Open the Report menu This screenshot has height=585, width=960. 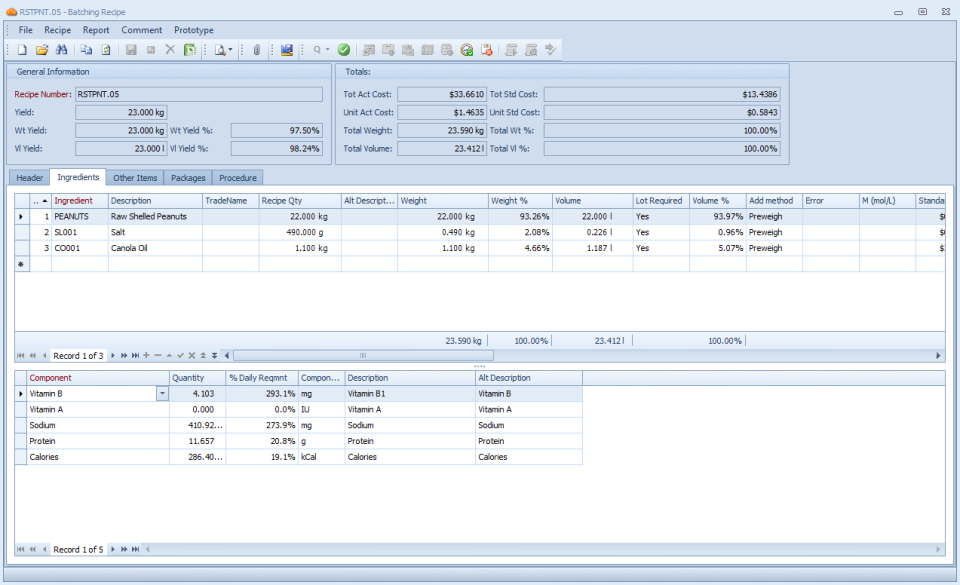pyautogui.click(x=96, y=30)
